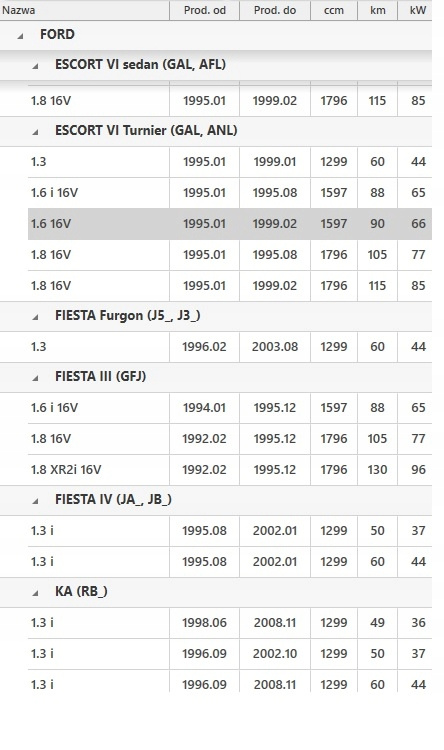Collapse FIESTA IV (JA_, JB_) group

(35, 501)
